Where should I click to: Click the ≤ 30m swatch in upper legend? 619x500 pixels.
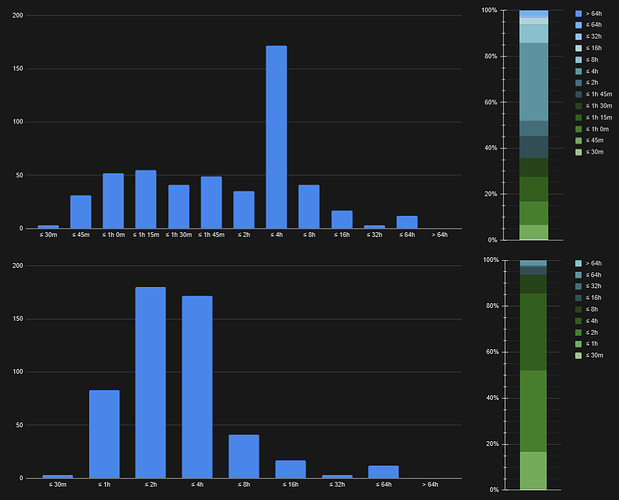click(x=579, y=152)
